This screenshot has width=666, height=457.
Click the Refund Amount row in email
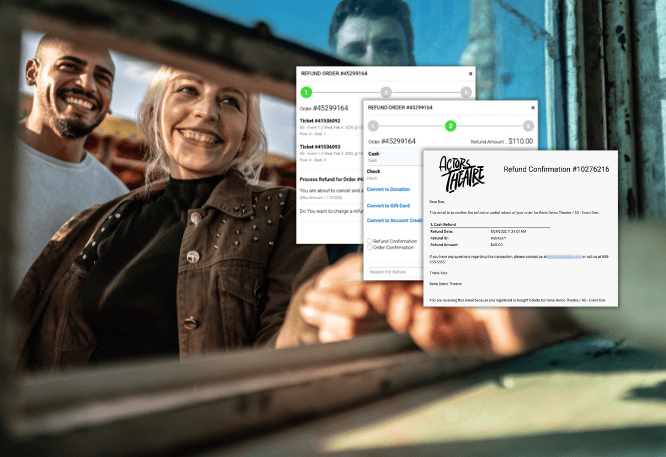[466, 245]
